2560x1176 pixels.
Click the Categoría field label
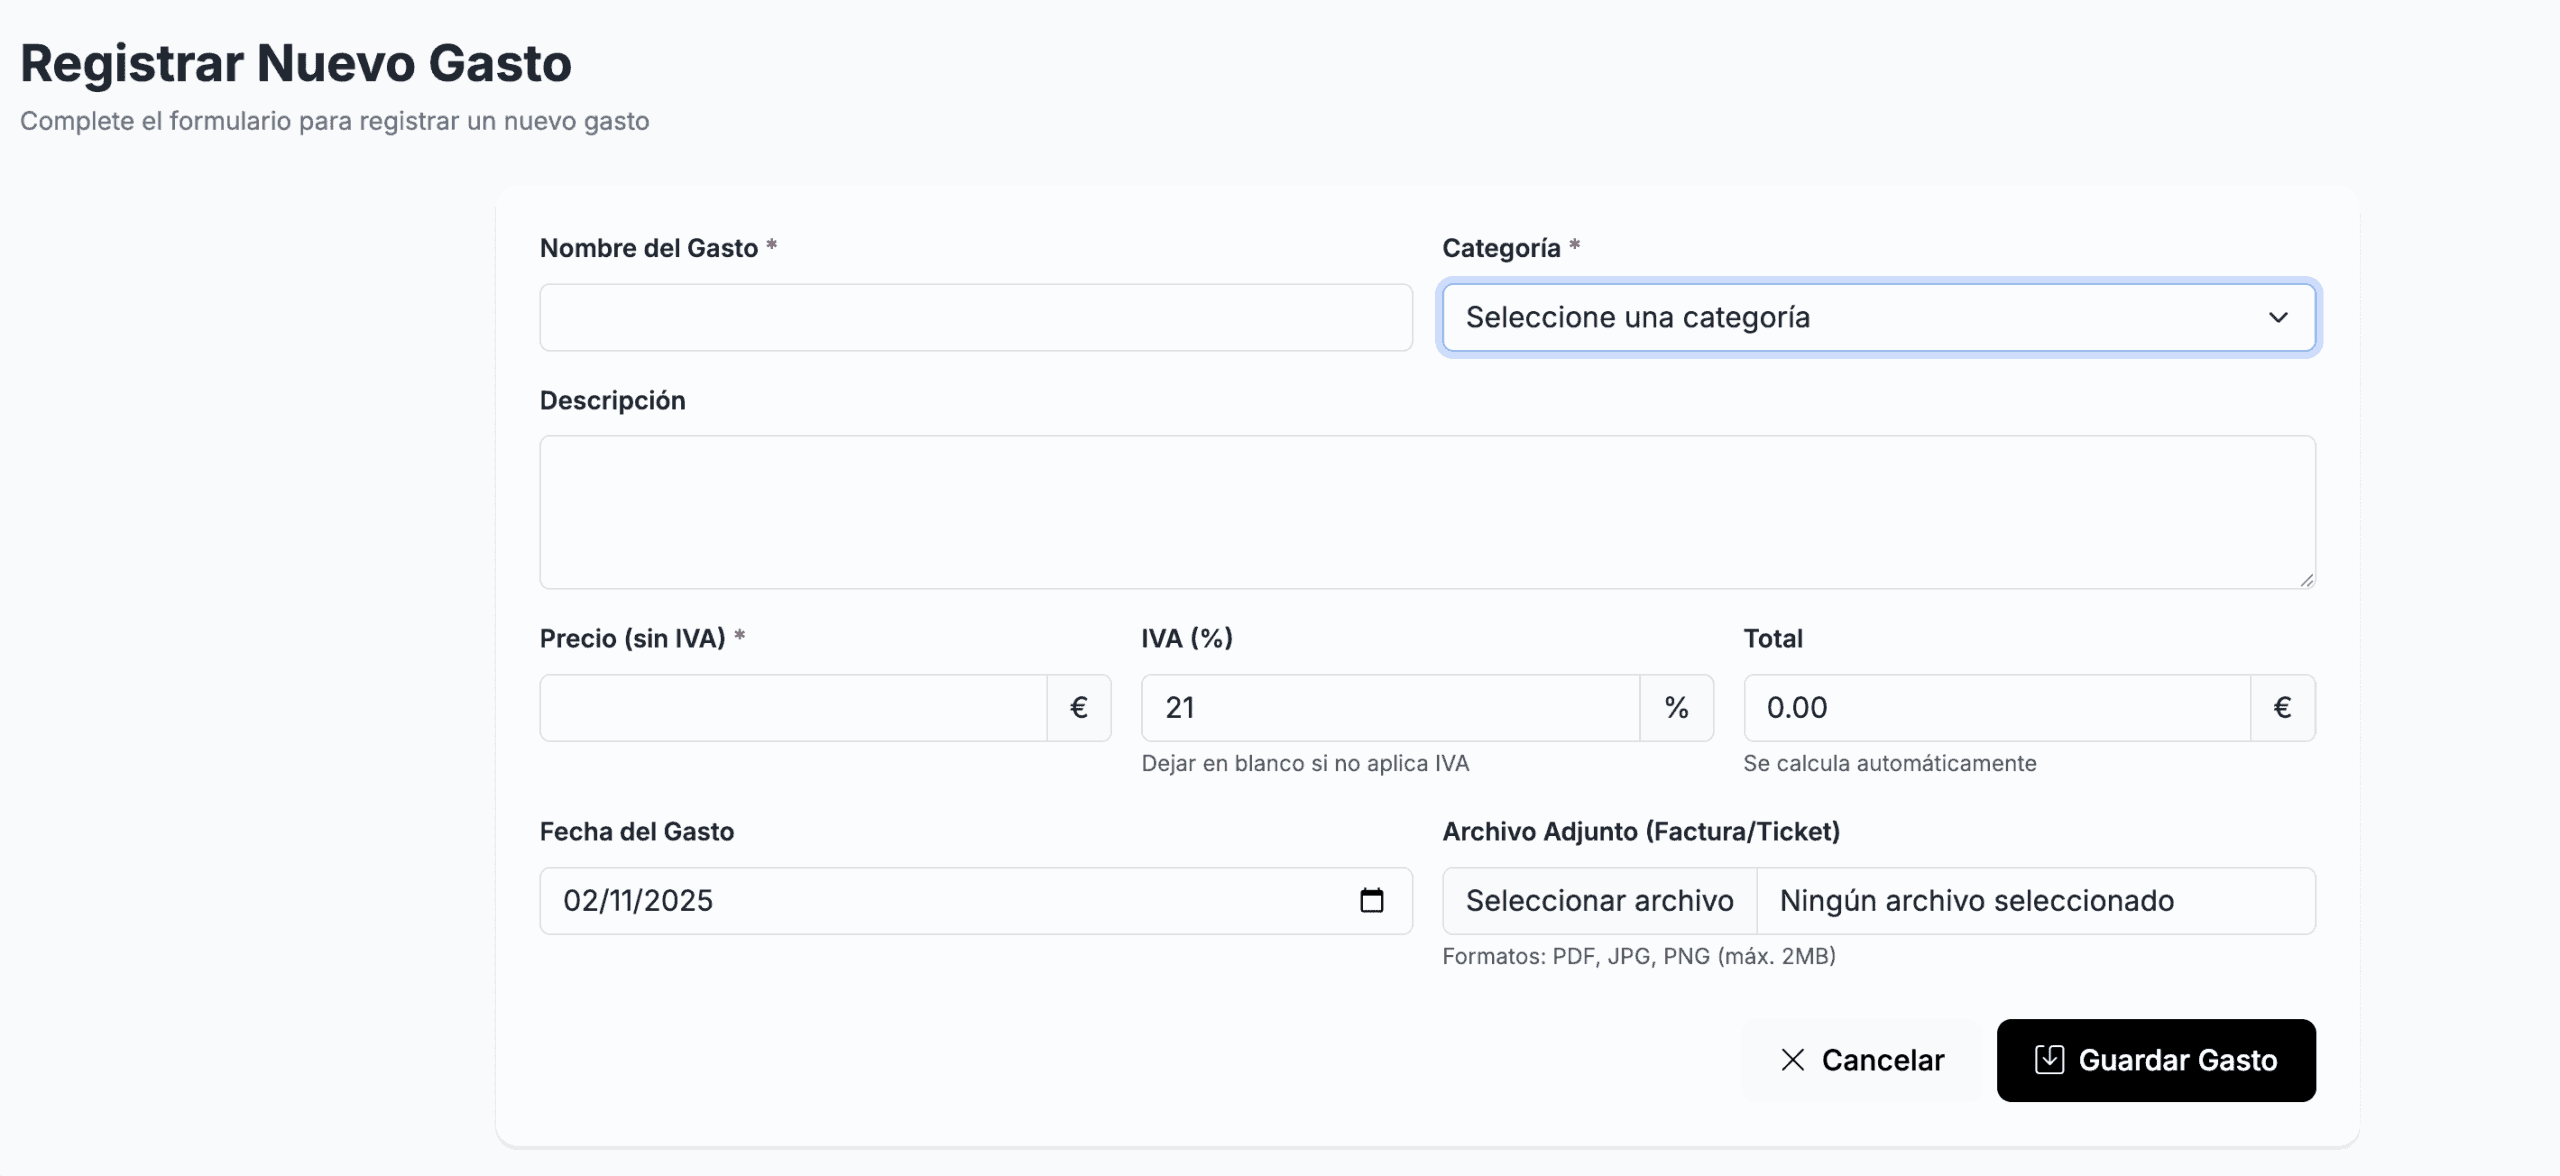pos(1500,248)
